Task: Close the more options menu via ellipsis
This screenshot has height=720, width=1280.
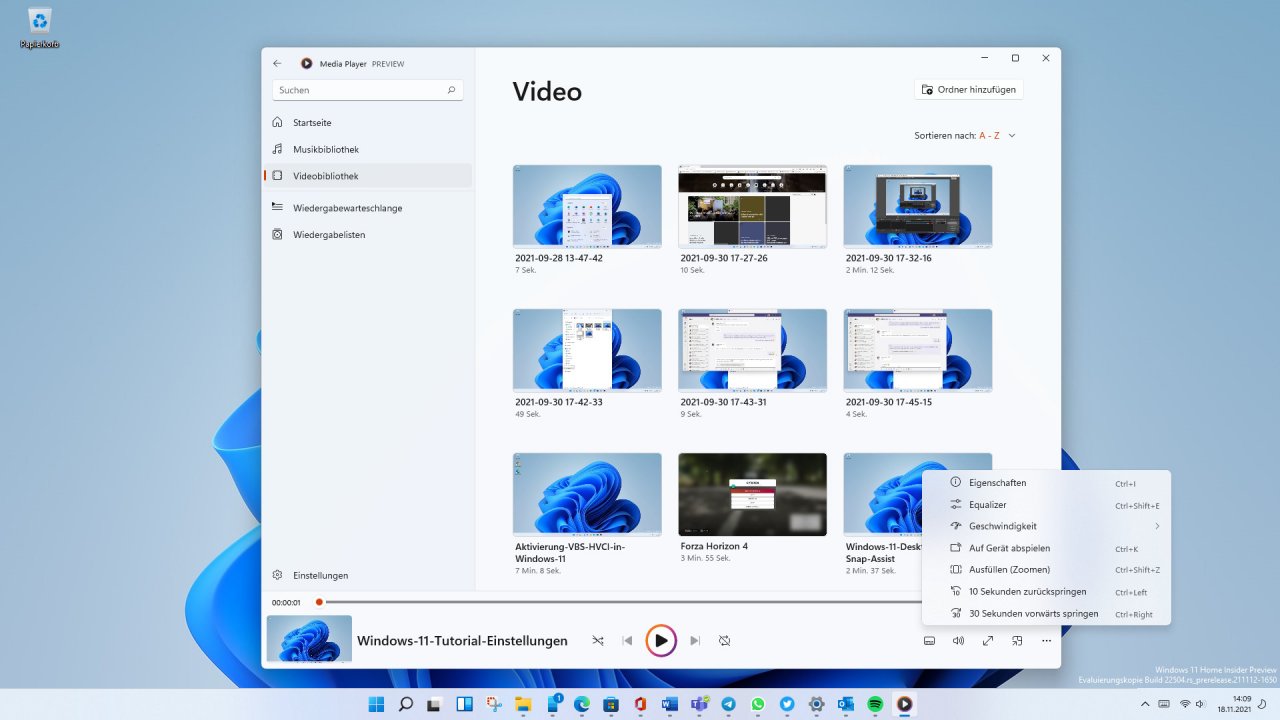Action: (1046, 641)
